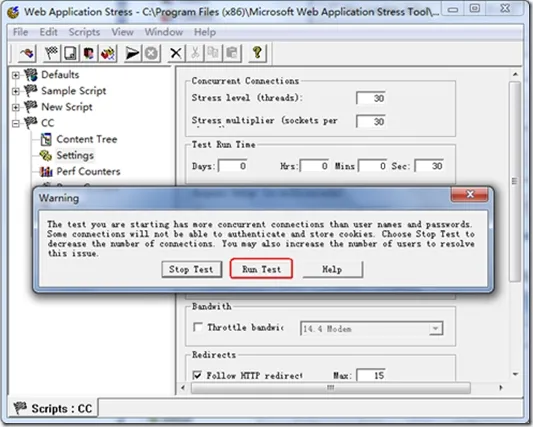The height and width of the screenshot is (427, 533).
Task: Collapse the CC tree node
Action: coord(16,124)
